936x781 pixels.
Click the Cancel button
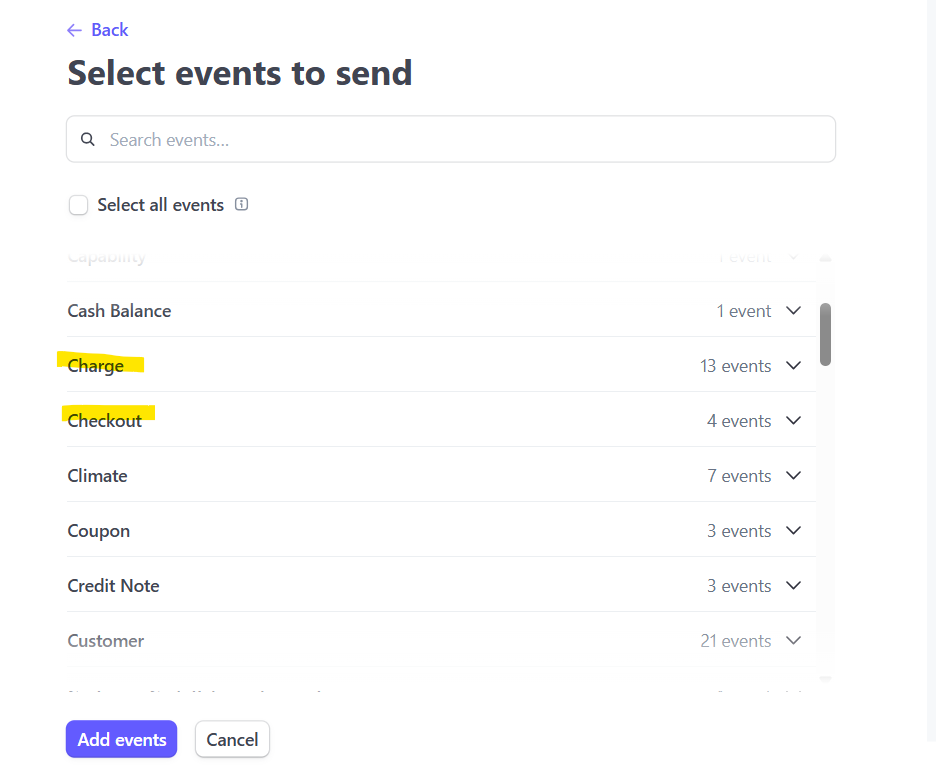tap(232, 739)
